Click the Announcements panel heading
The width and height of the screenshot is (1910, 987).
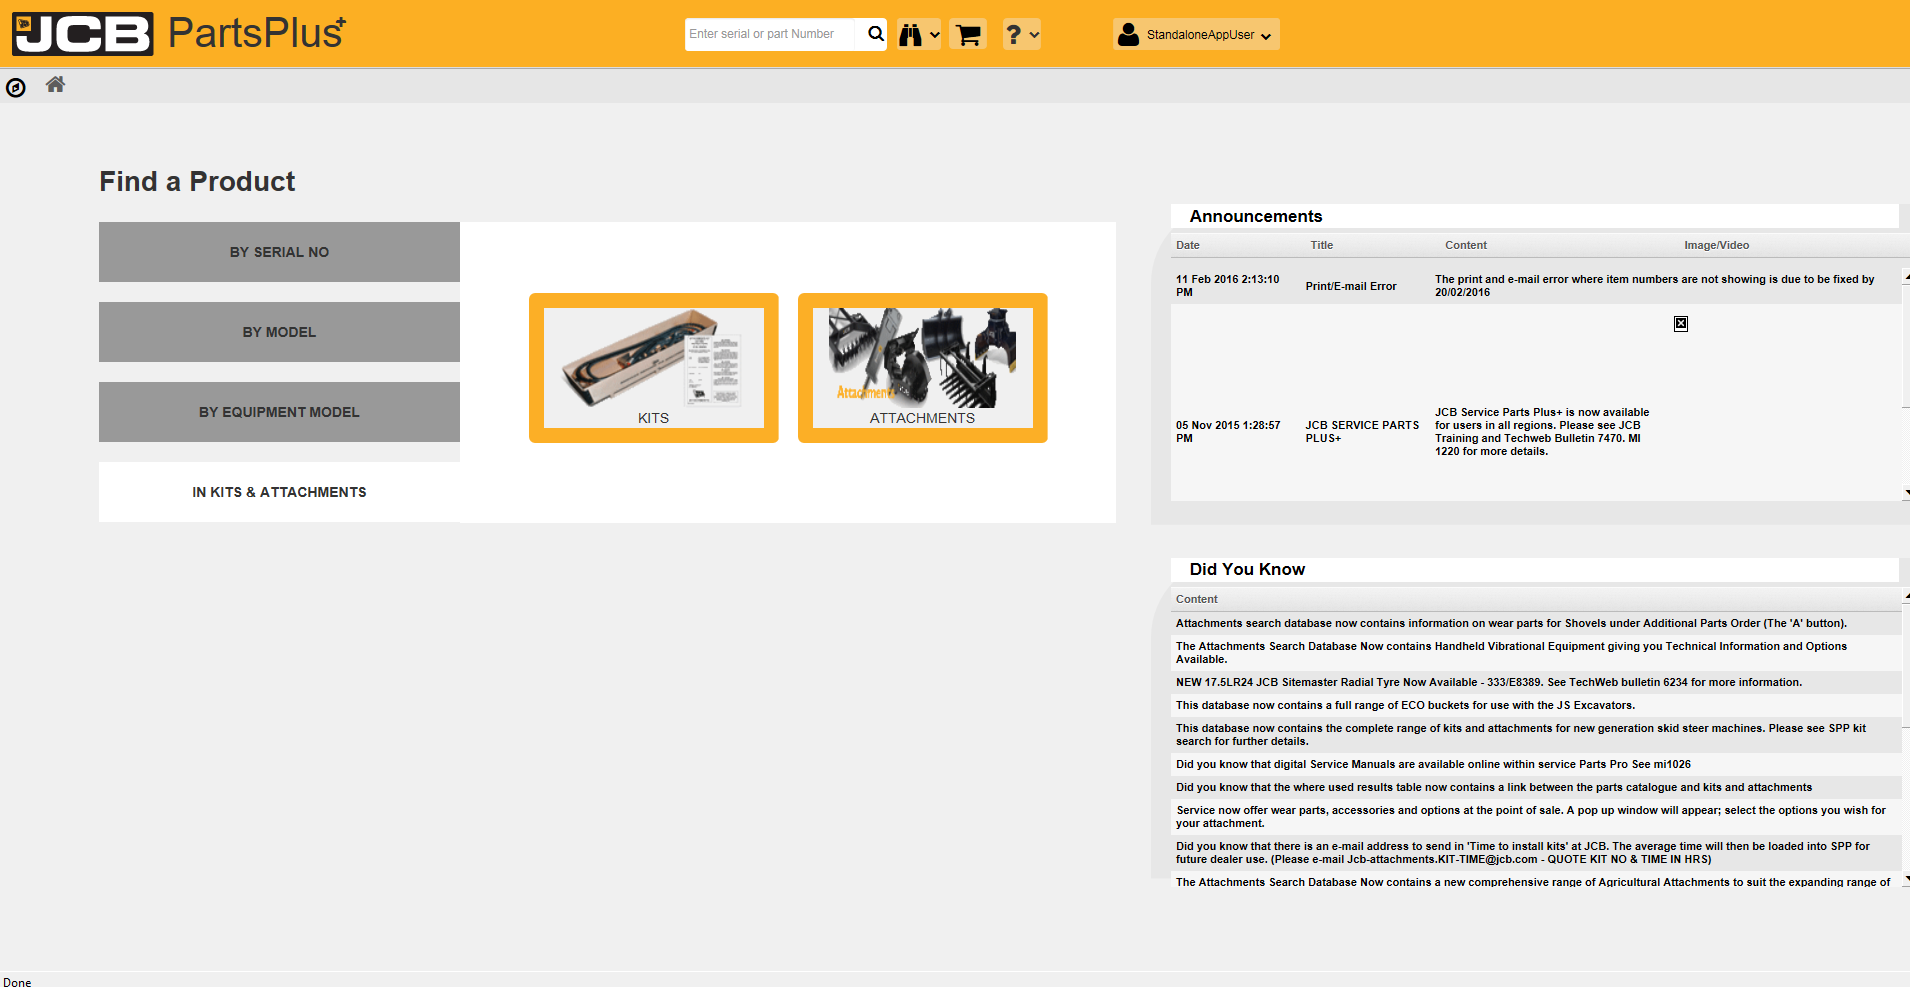tap(1256, 216)
